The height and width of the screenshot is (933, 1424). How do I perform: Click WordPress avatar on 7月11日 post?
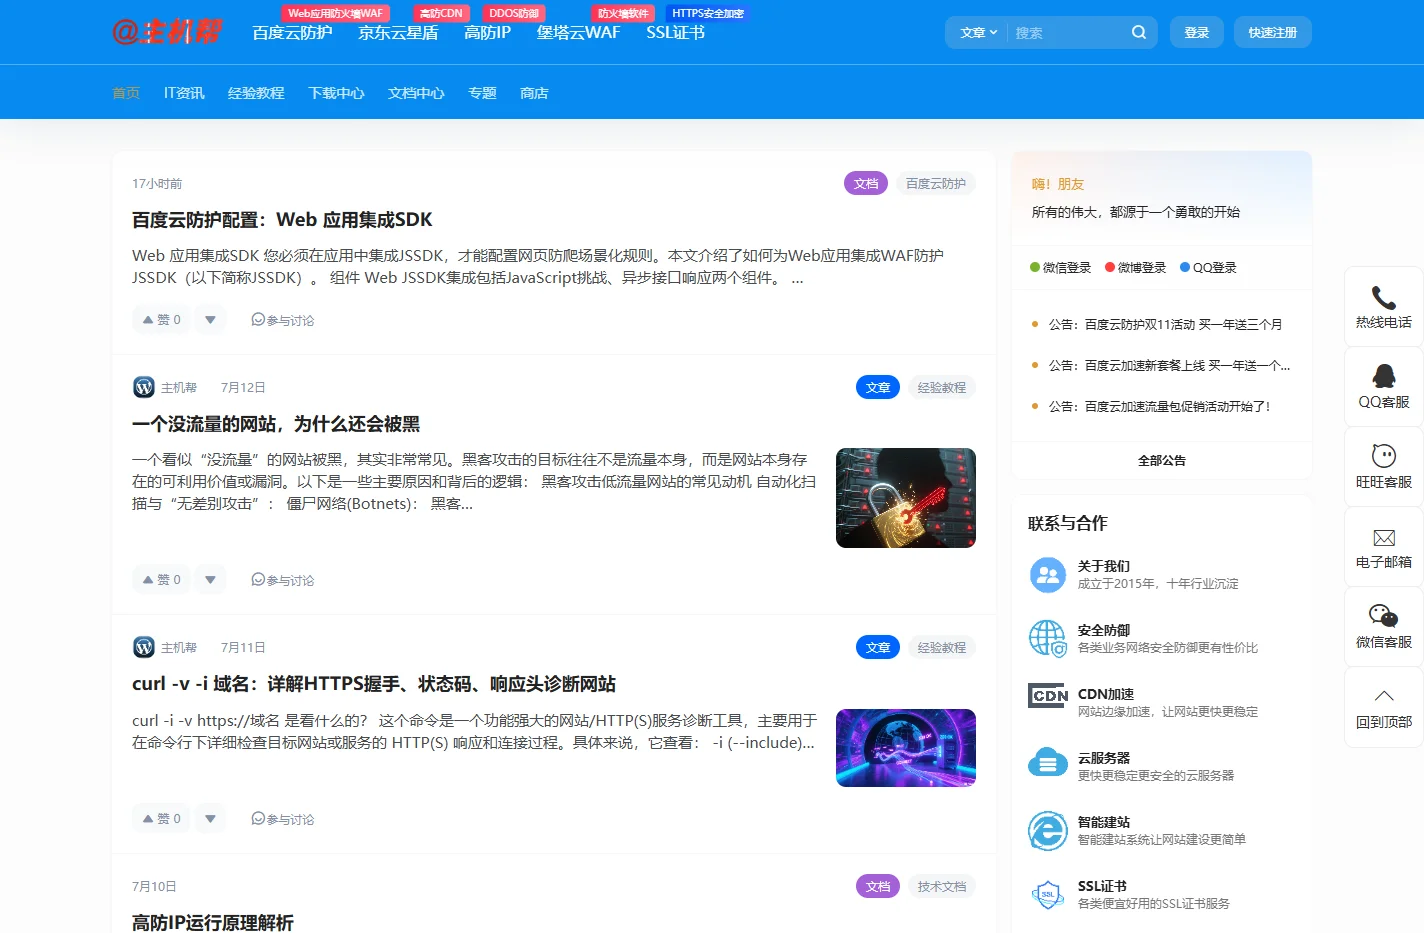pos(144,647)
